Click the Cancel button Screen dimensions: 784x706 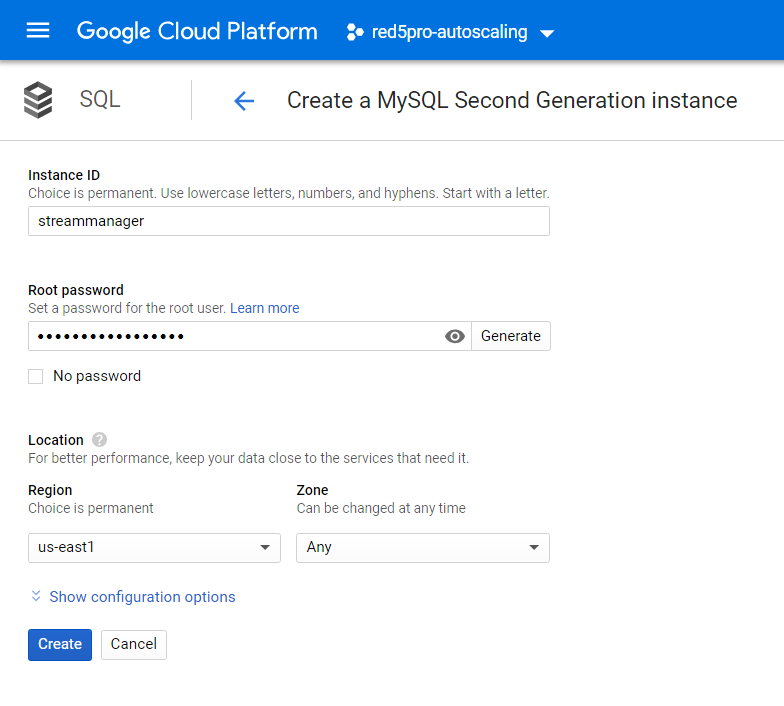coord(134,644)
